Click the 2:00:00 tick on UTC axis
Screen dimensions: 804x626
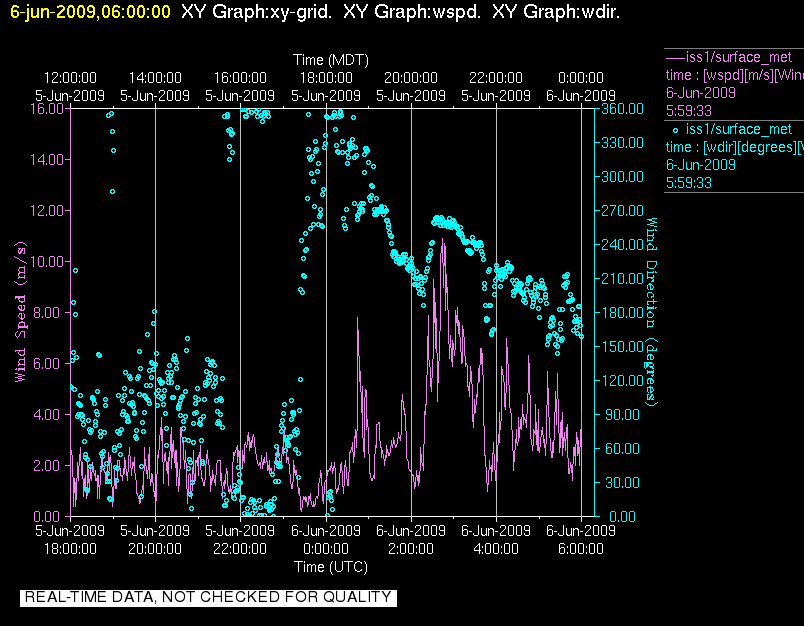click(411, 547)
